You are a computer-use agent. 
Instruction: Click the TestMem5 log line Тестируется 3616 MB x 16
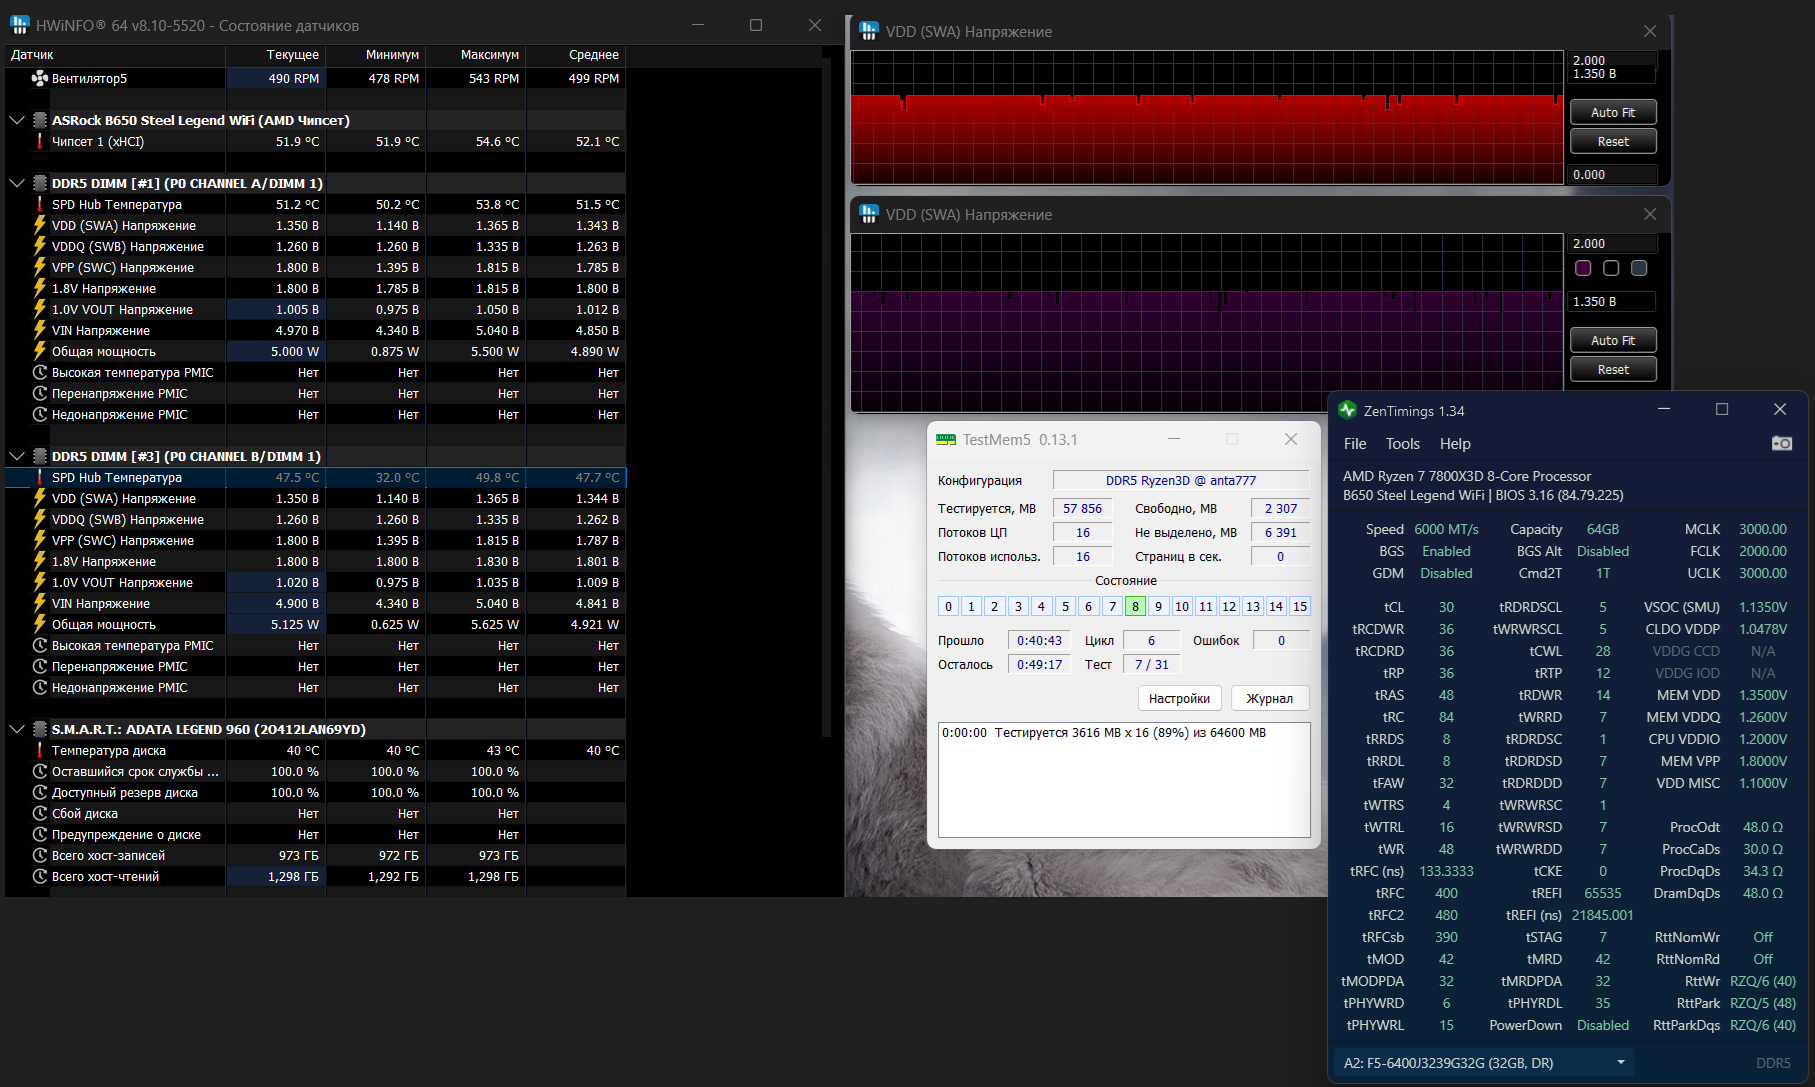(1104, 733)
